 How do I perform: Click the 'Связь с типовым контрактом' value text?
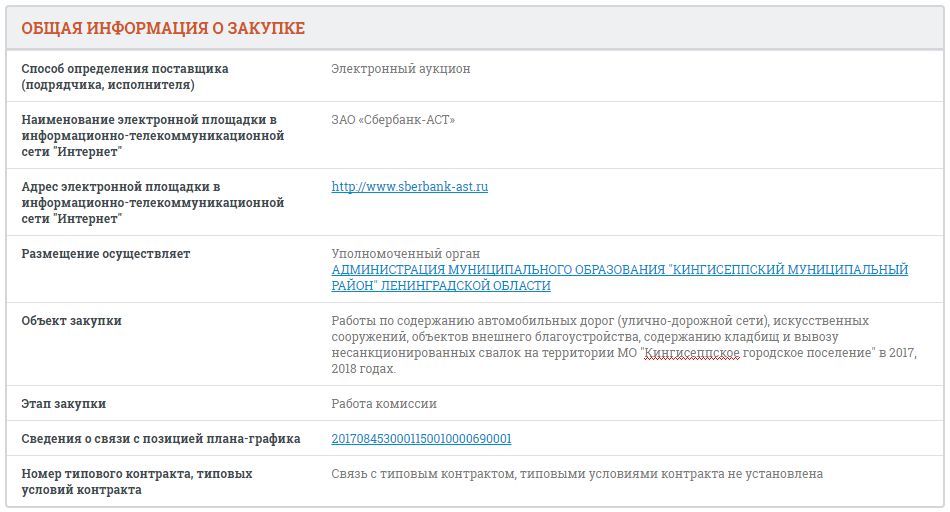click(577, 473)
